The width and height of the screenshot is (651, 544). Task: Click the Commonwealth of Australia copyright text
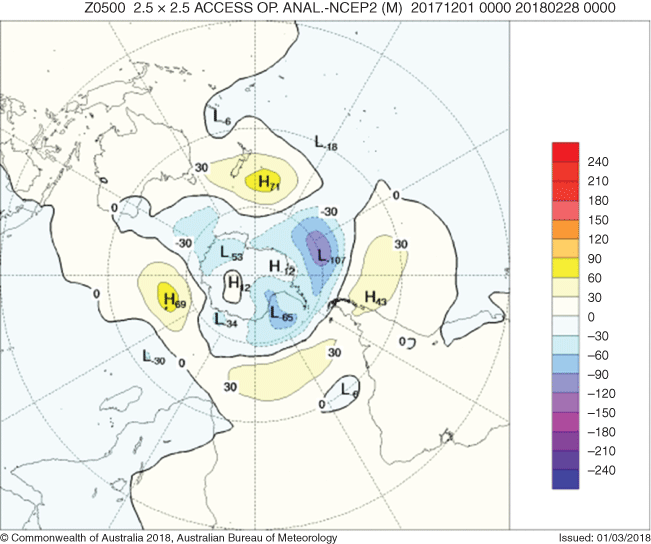point(169,537)
